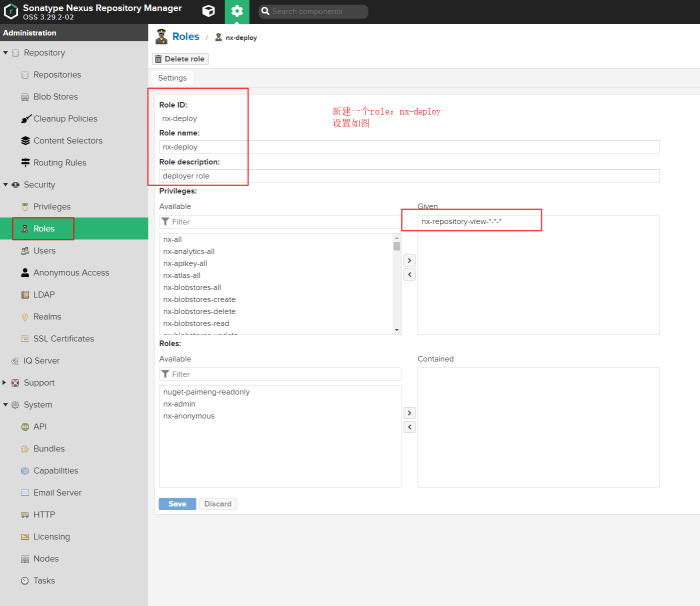Image resolution: width=700 pixels, height=606 pixels.
Task: Click the Role description input field
Action: (409, 176)
